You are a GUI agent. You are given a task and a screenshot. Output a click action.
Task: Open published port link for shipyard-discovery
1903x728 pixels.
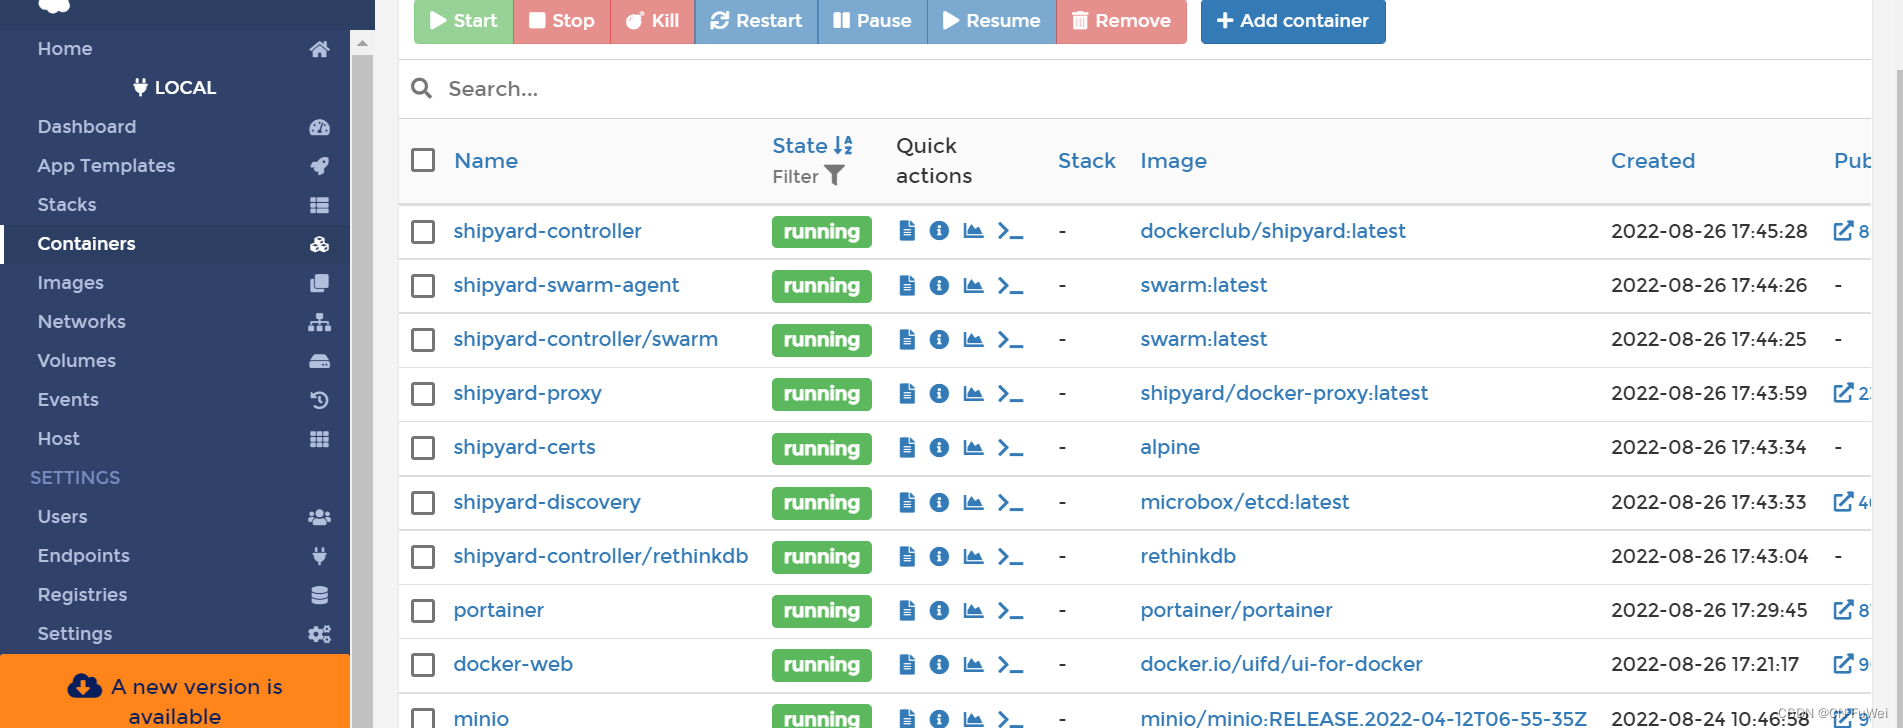[x=1851, y=502]
